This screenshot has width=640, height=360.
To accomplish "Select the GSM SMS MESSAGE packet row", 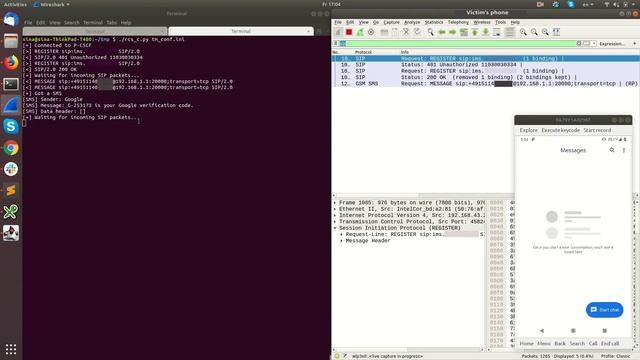I will pyautogui.click(x=486, y=83).
